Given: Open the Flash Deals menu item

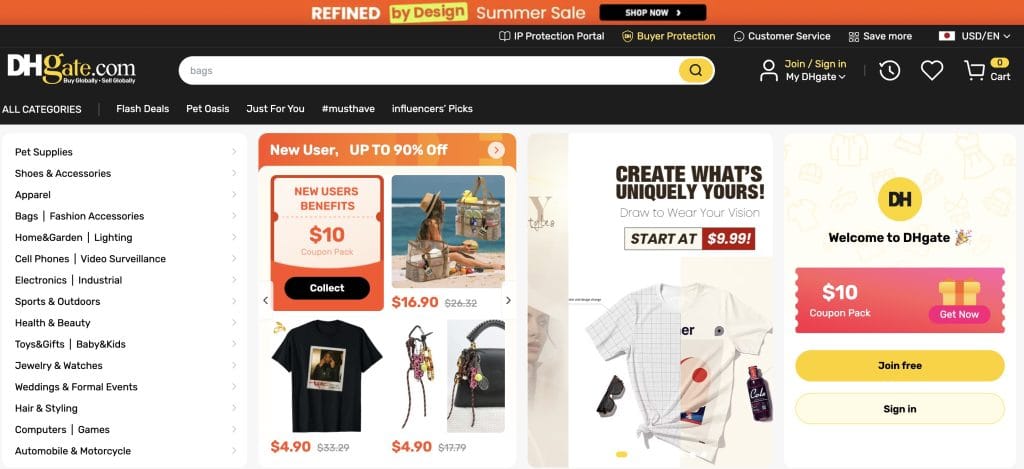Looking at the screenshot, I should click(x=142, y=109).
